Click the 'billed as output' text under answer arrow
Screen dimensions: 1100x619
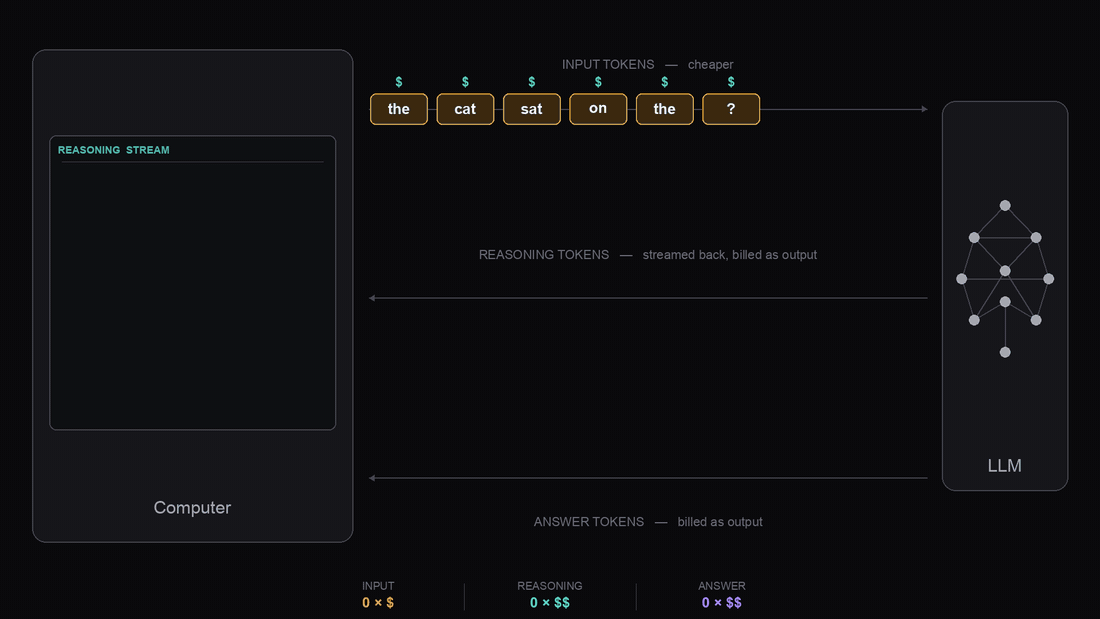point(720,522)
